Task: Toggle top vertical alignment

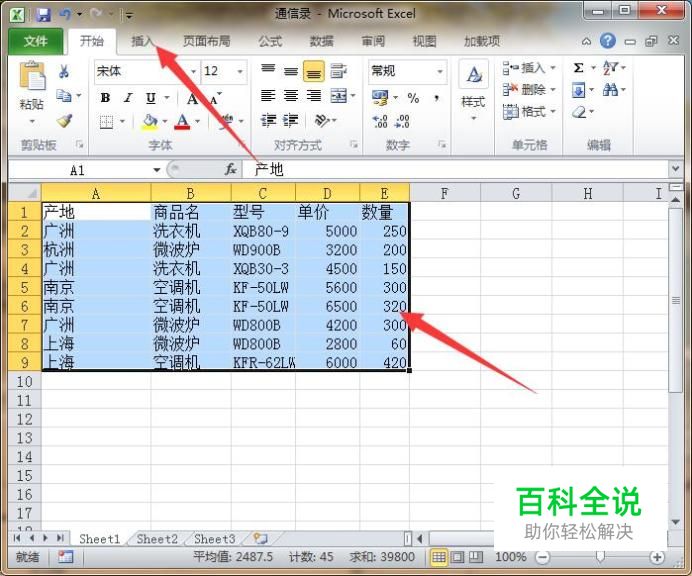Action: pyautogui.click(x=268, y=71)
